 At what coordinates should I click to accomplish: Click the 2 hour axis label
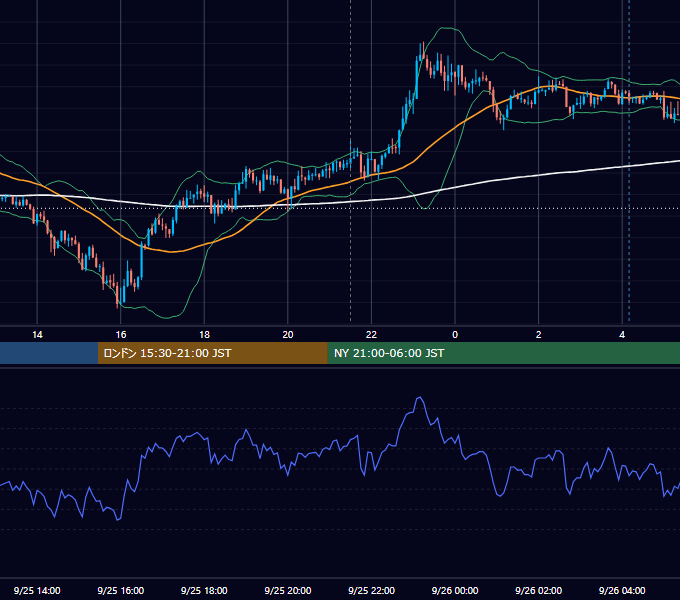539,335
